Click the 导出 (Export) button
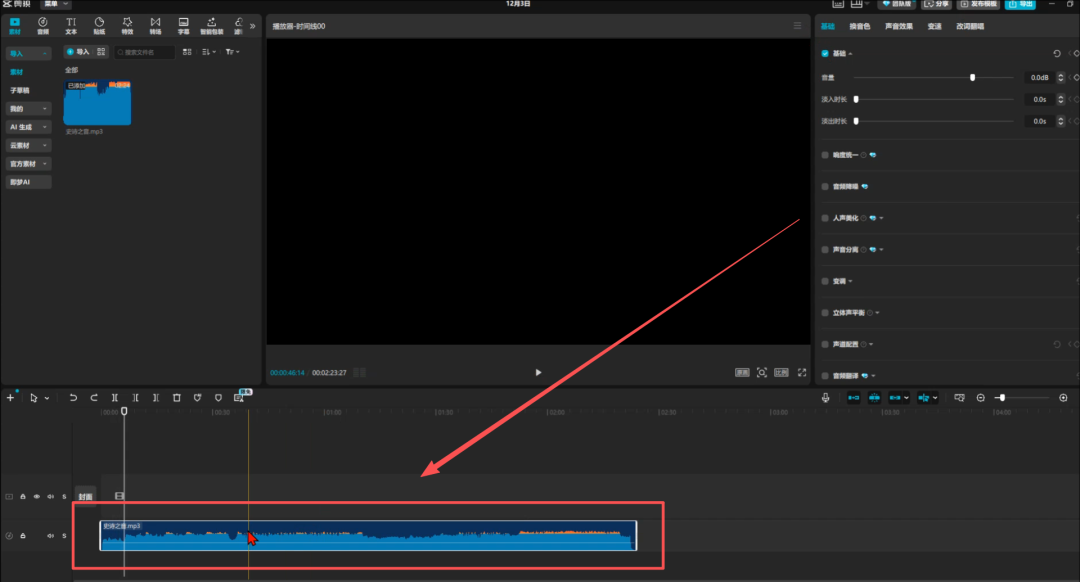 click(1021, 4)
